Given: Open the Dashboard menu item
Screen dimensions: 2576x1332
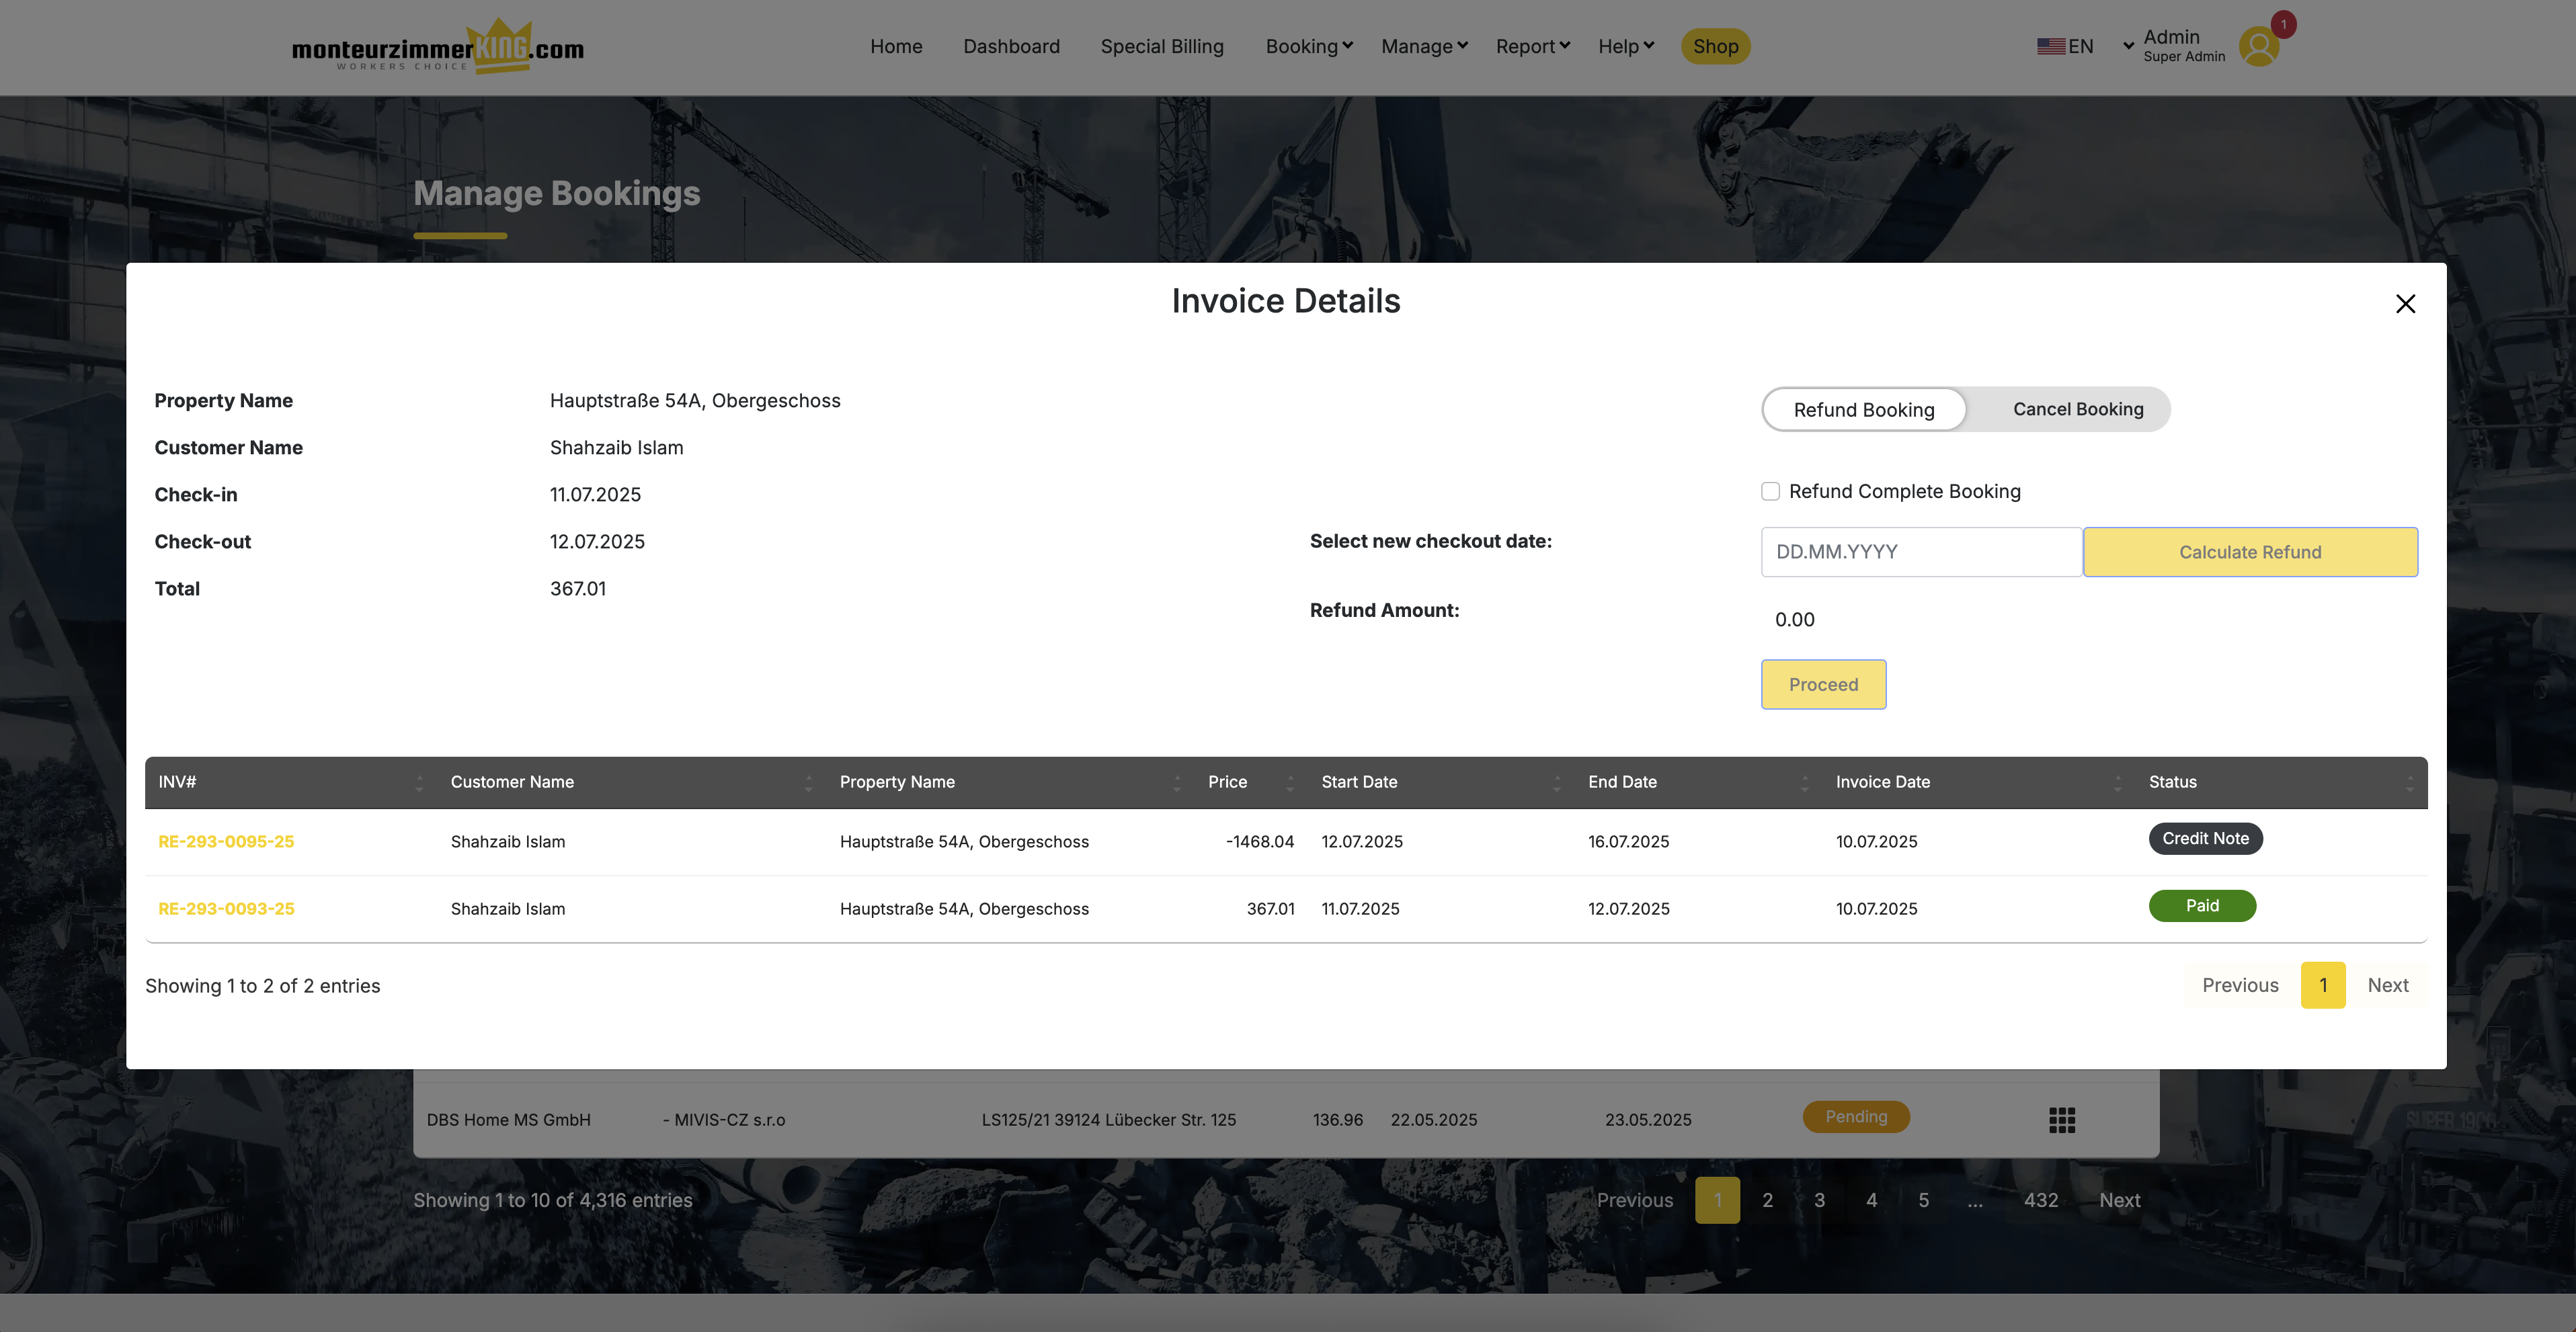Looking at the screenshot, I should (x=1011, y=46).
